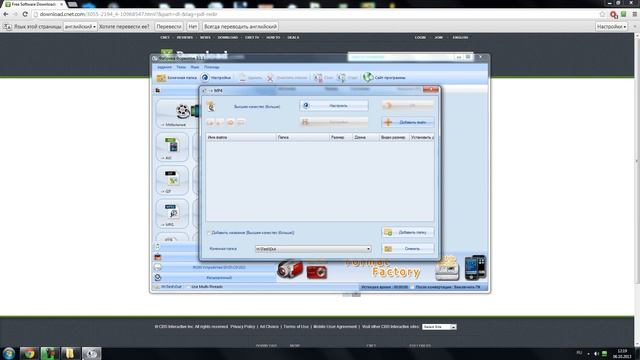Open 'Настройки' options in Format Factory toolbar
This screenshot has height=360, width=640.
[216, 78]
